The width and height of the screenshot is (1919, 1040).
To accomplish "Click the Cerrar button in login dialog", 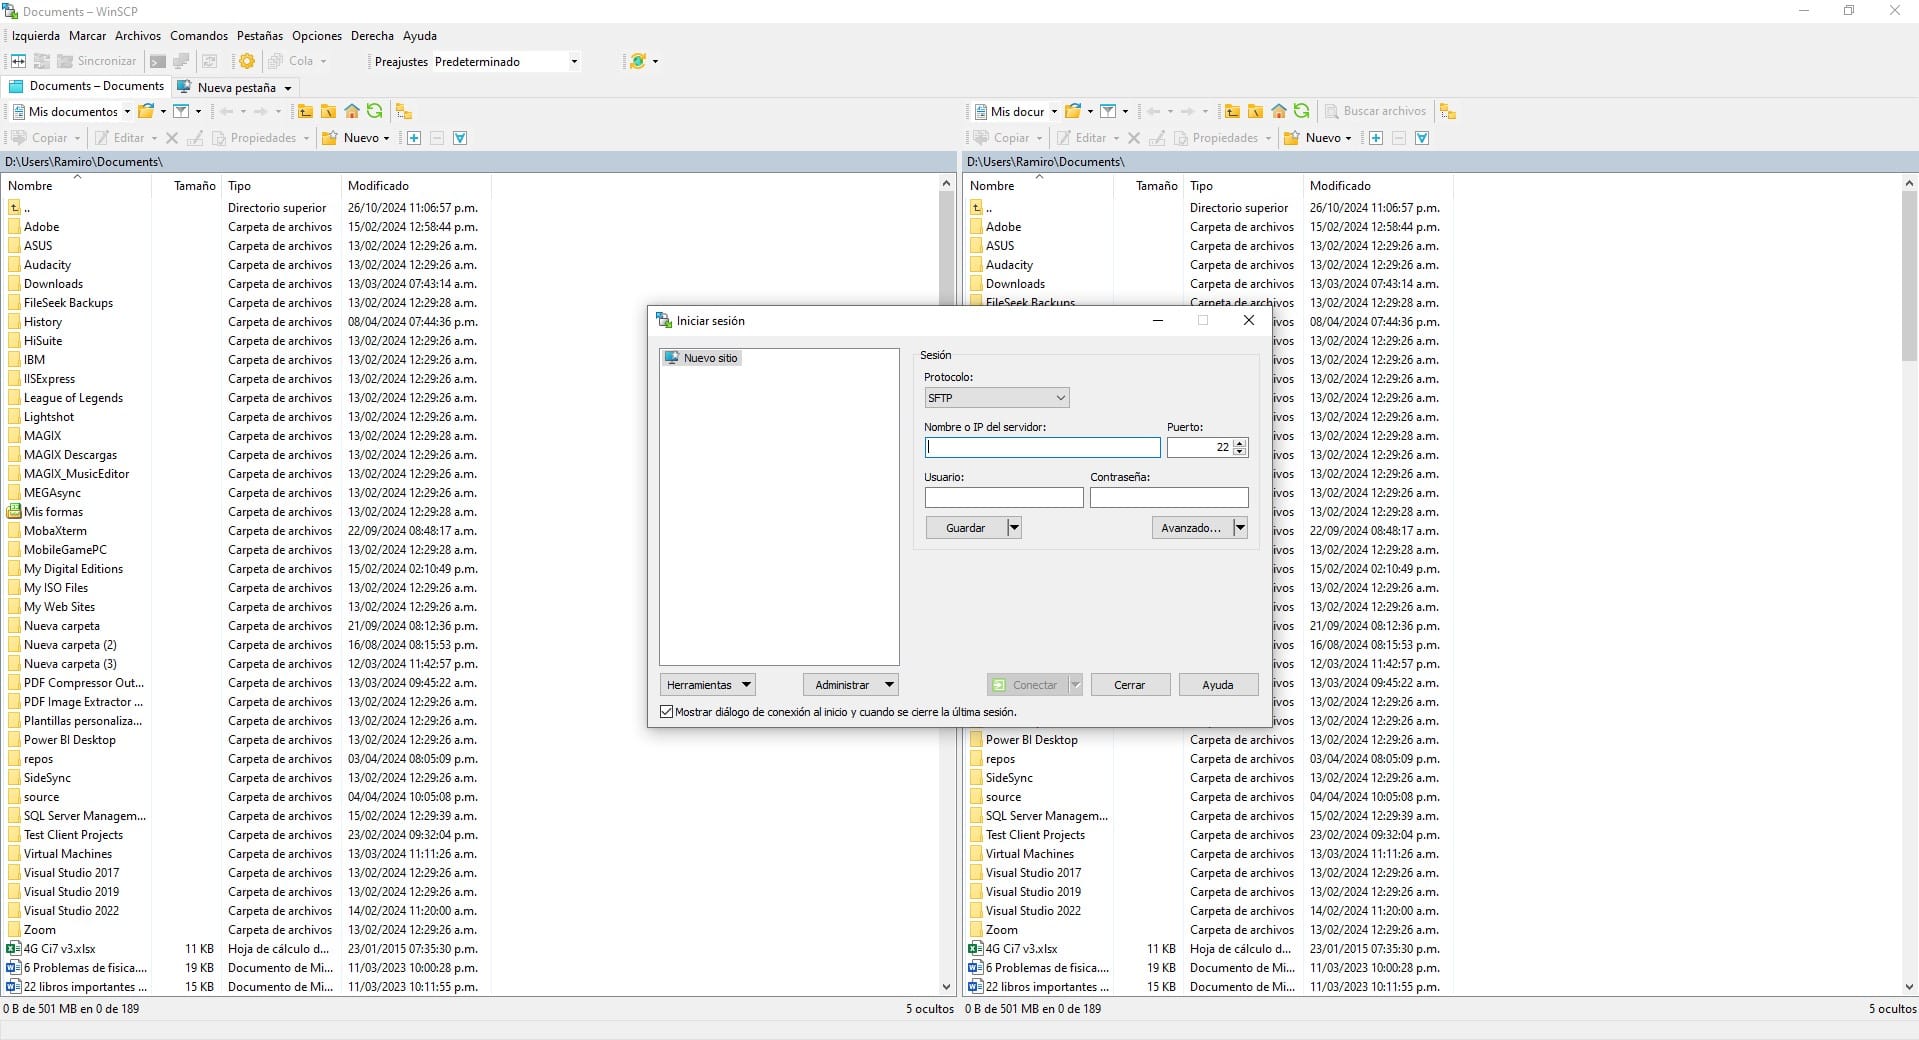I will (x=1130, y=685).
